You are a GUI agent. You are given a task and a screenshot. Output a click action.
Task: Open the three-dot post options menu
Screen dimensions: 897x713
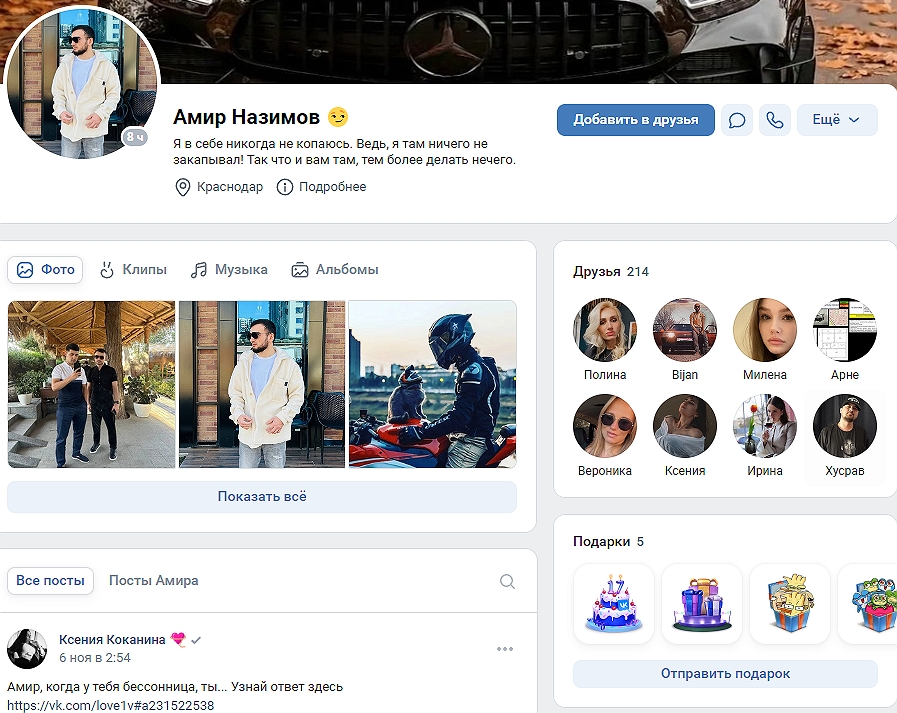point(505,649)
